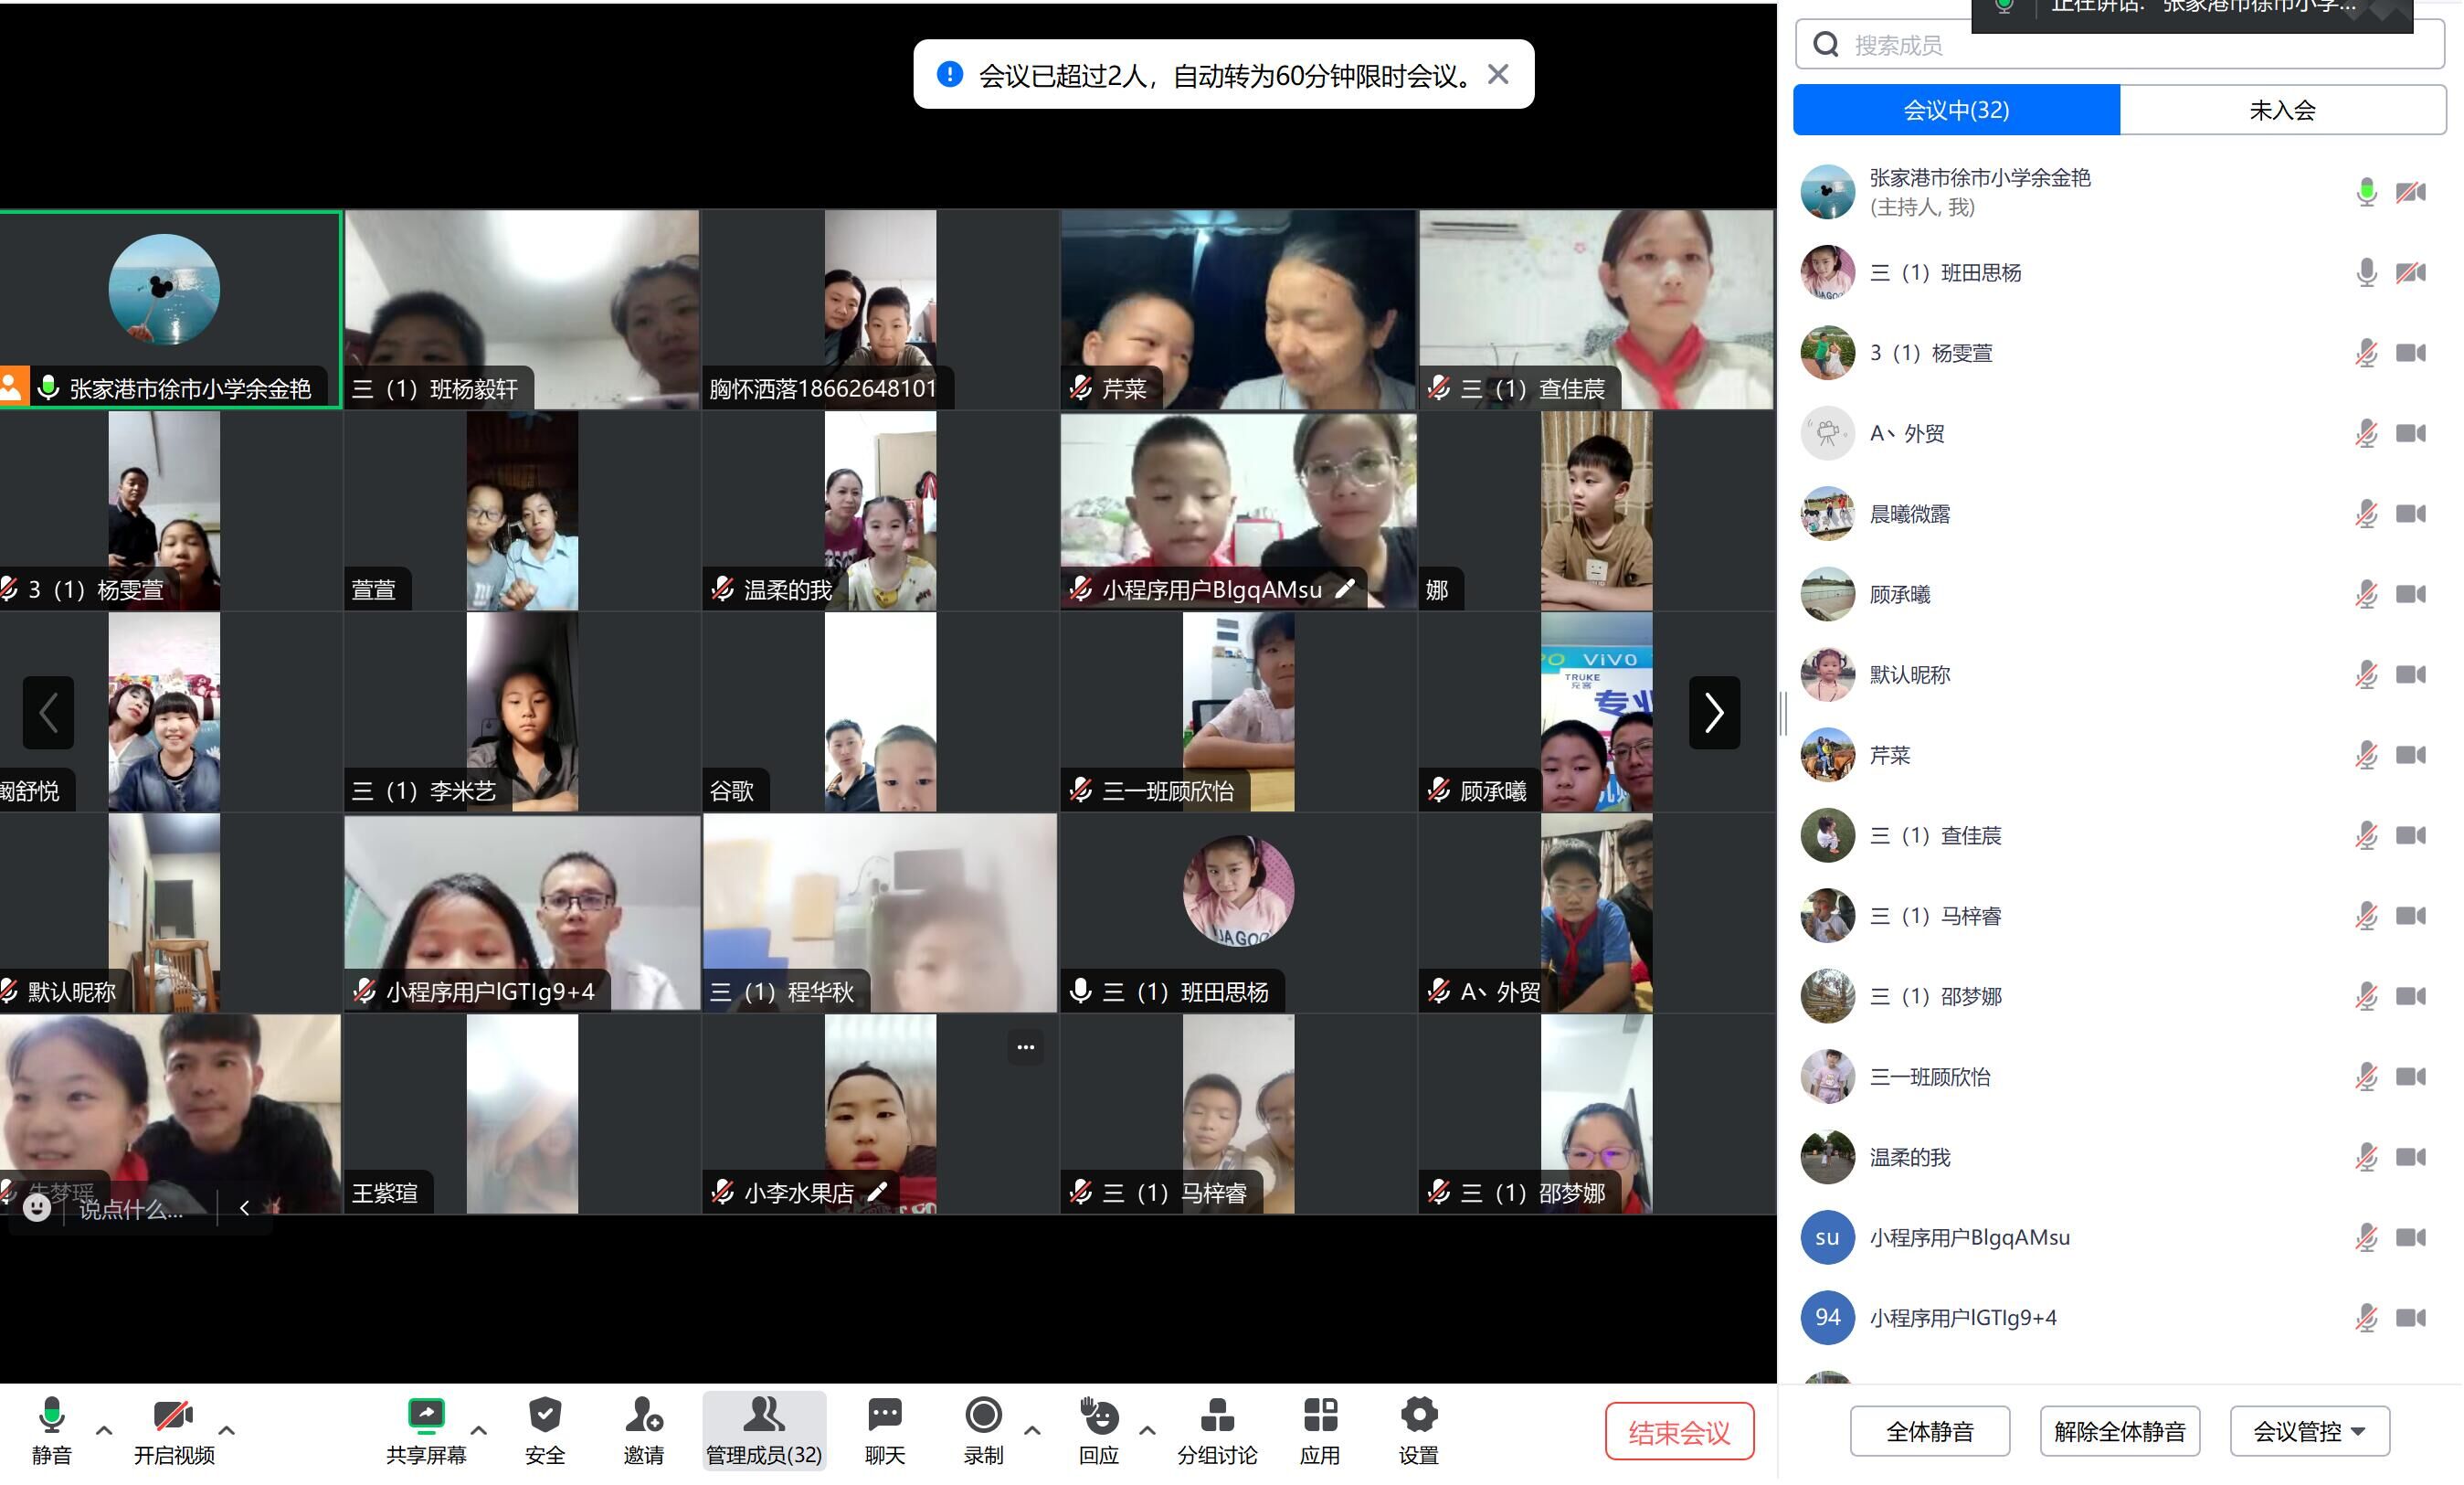Open the 设置 settings gear

click(x=1418, y=1416)
